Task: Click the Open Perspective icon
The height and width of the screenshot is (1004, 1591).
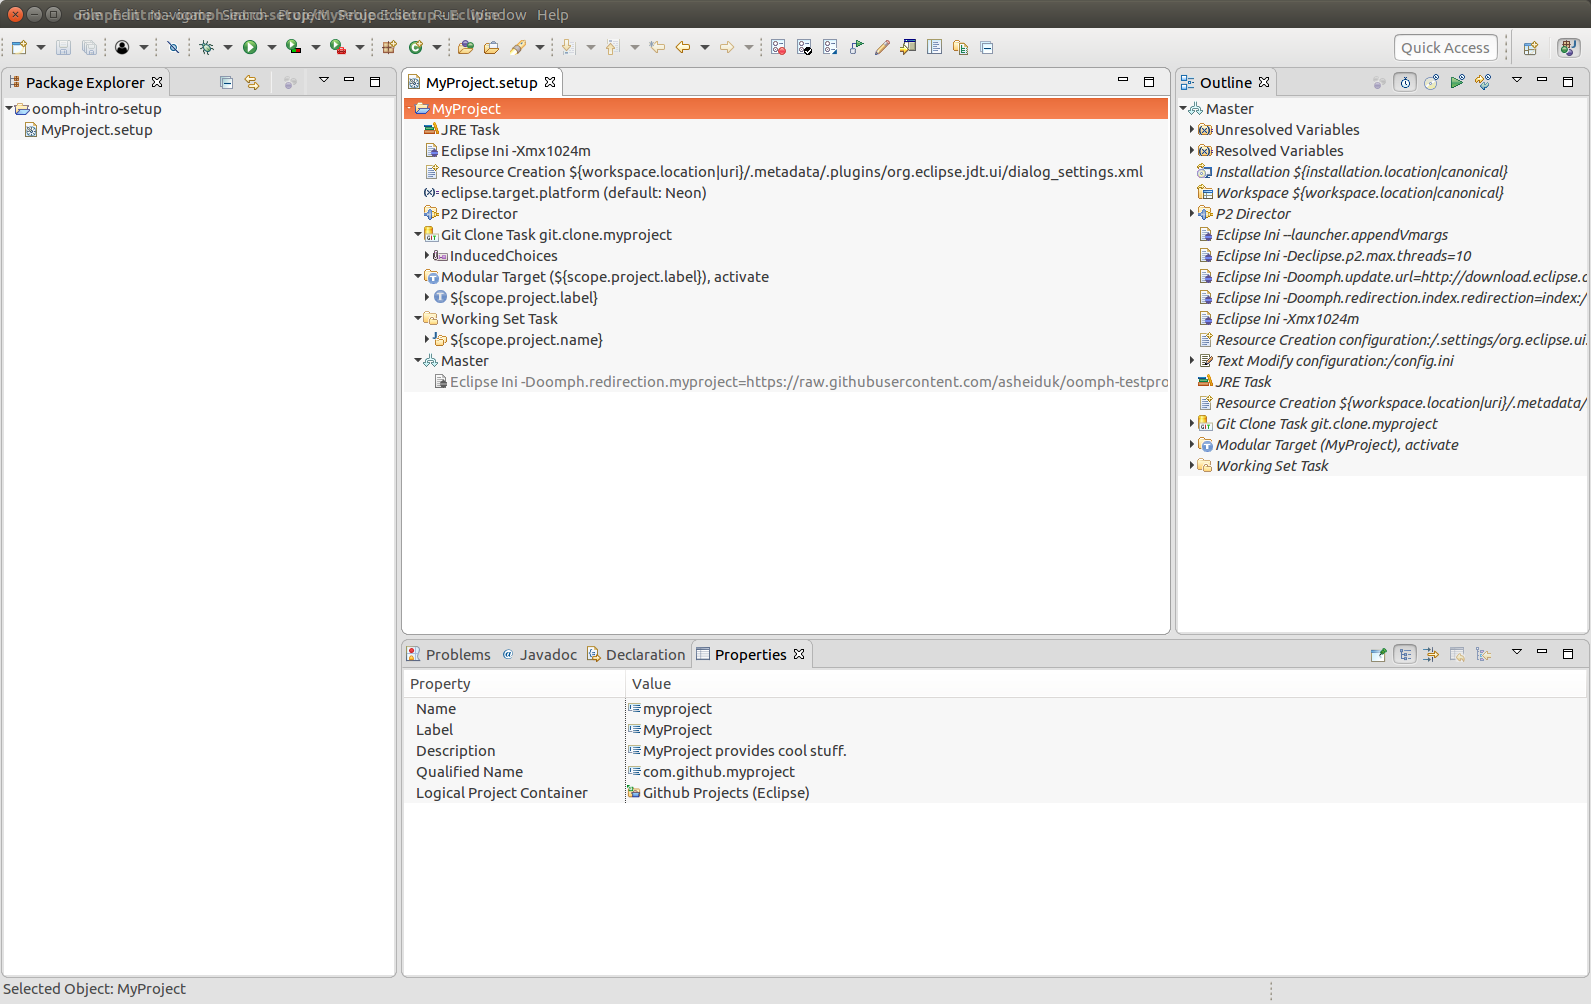Action: [1531, 47]
